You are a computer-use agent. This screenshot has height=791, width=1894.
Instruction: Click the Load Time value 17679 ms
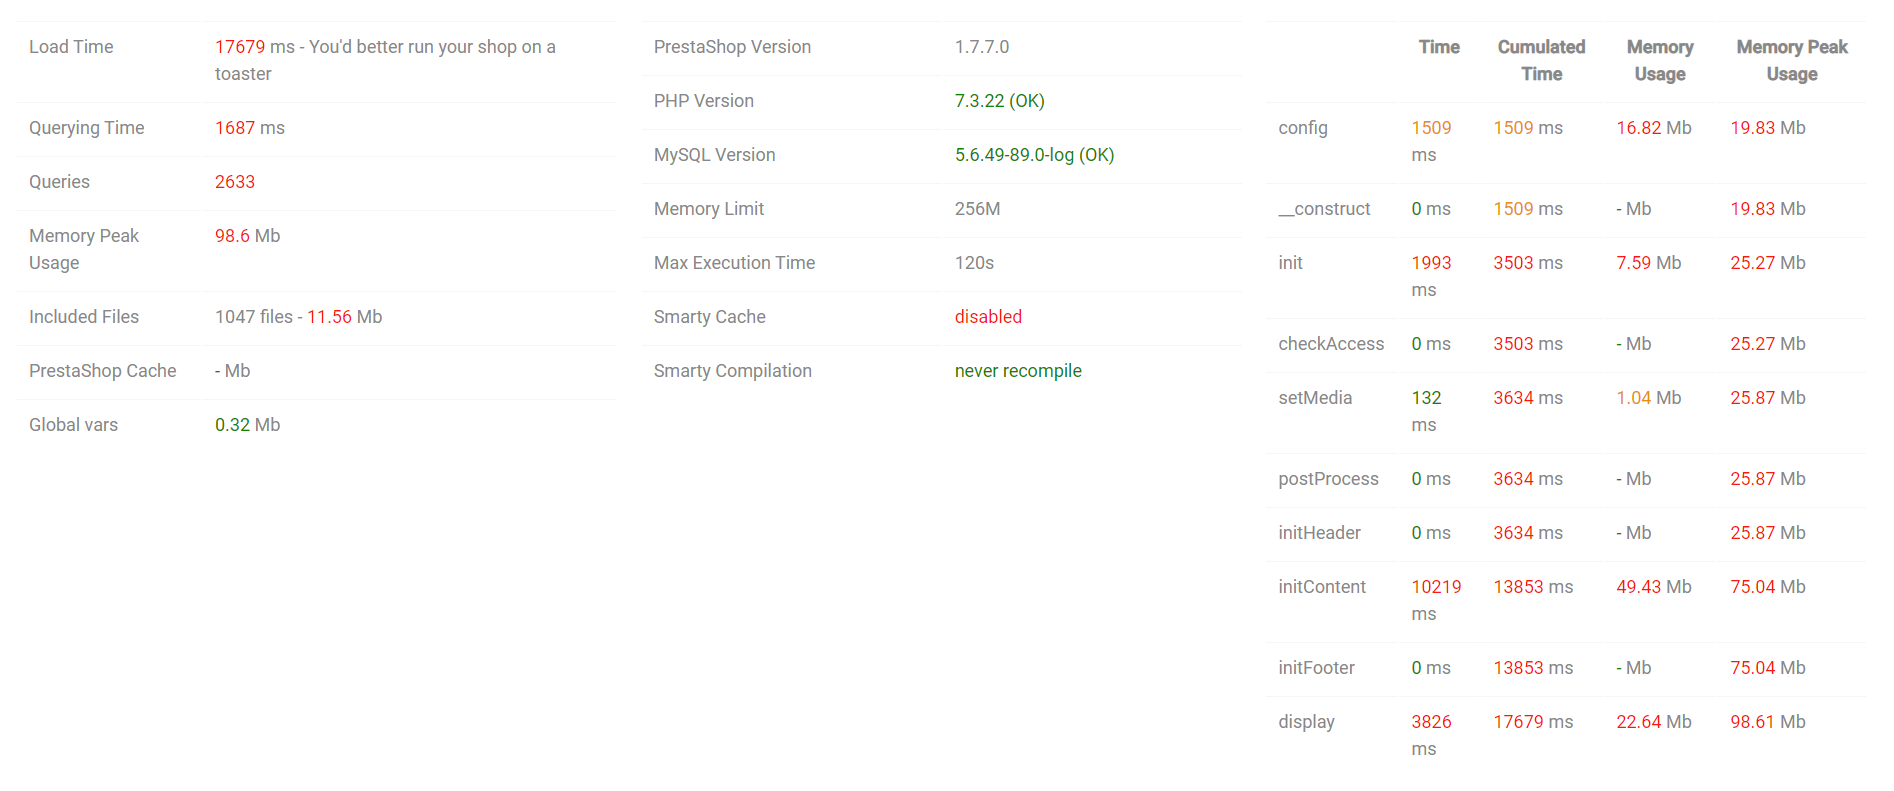point(255,47)
